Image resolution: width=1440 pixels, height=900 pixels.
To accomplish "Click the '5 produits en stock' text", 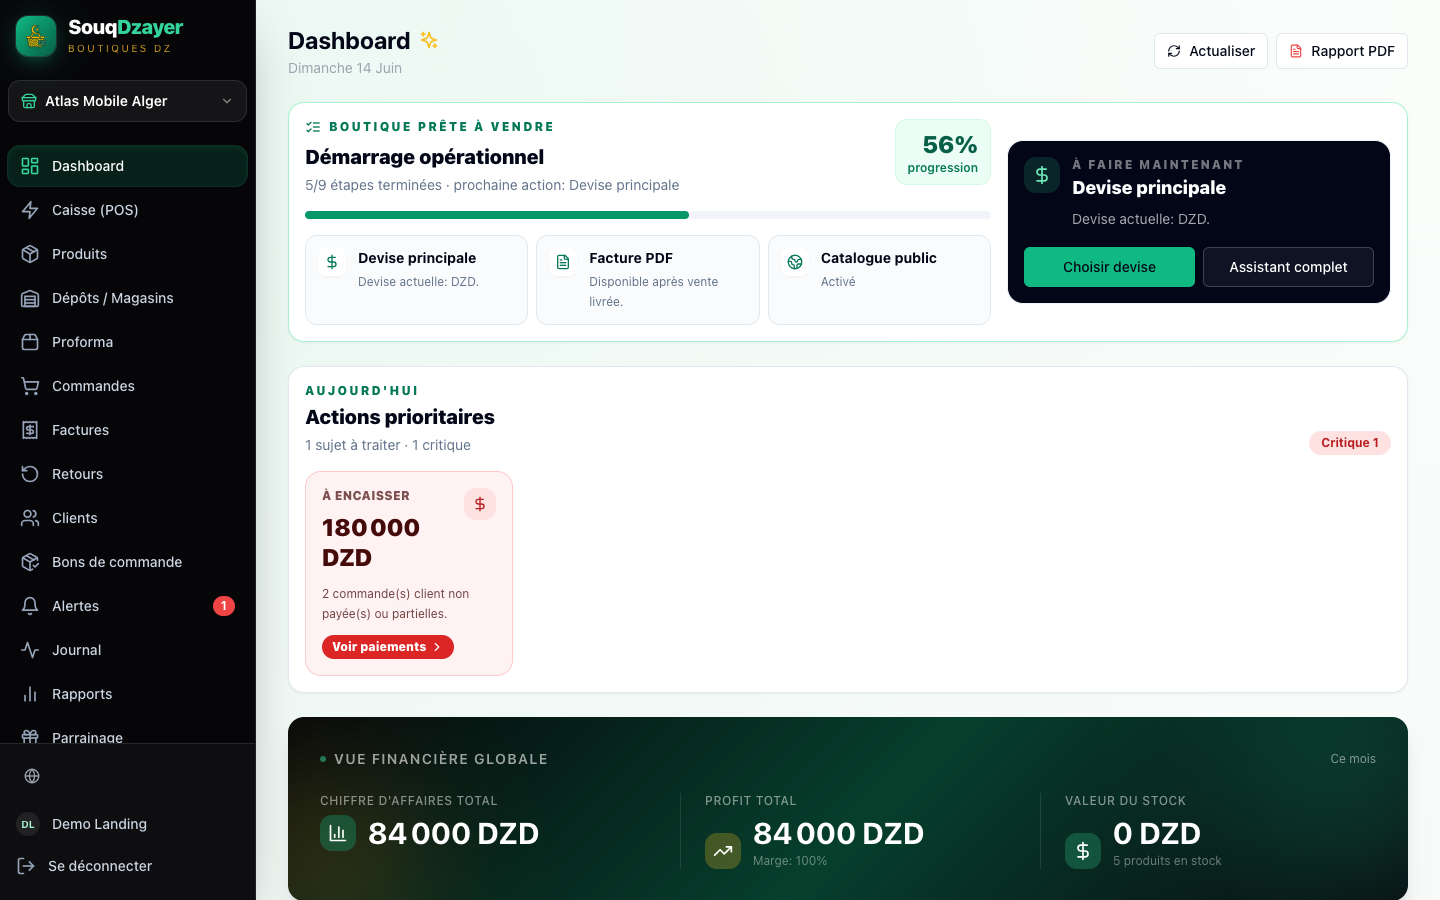I will (1167, 861).
